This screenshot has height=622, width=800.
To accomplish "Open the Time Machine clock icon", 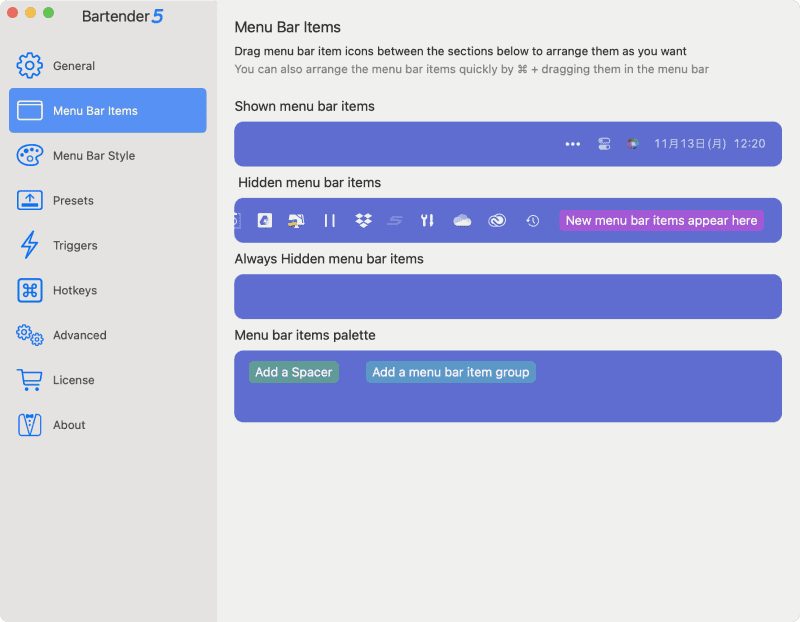I will [x=531, y=220].
